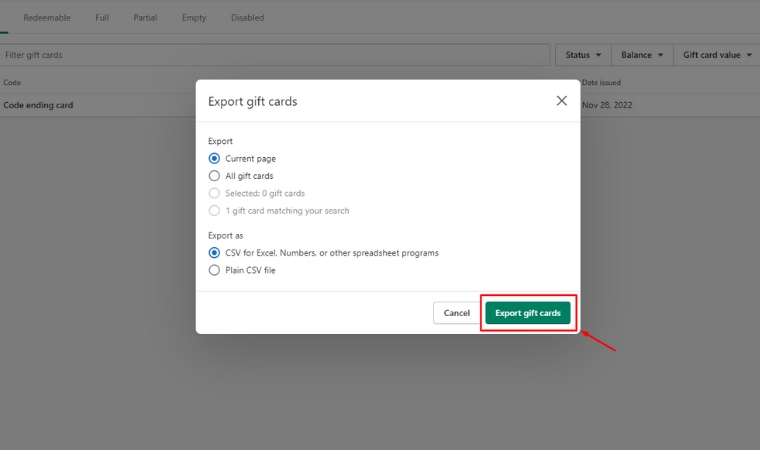Click the Date issued column header
760x450 pixels.
point(601,82)
